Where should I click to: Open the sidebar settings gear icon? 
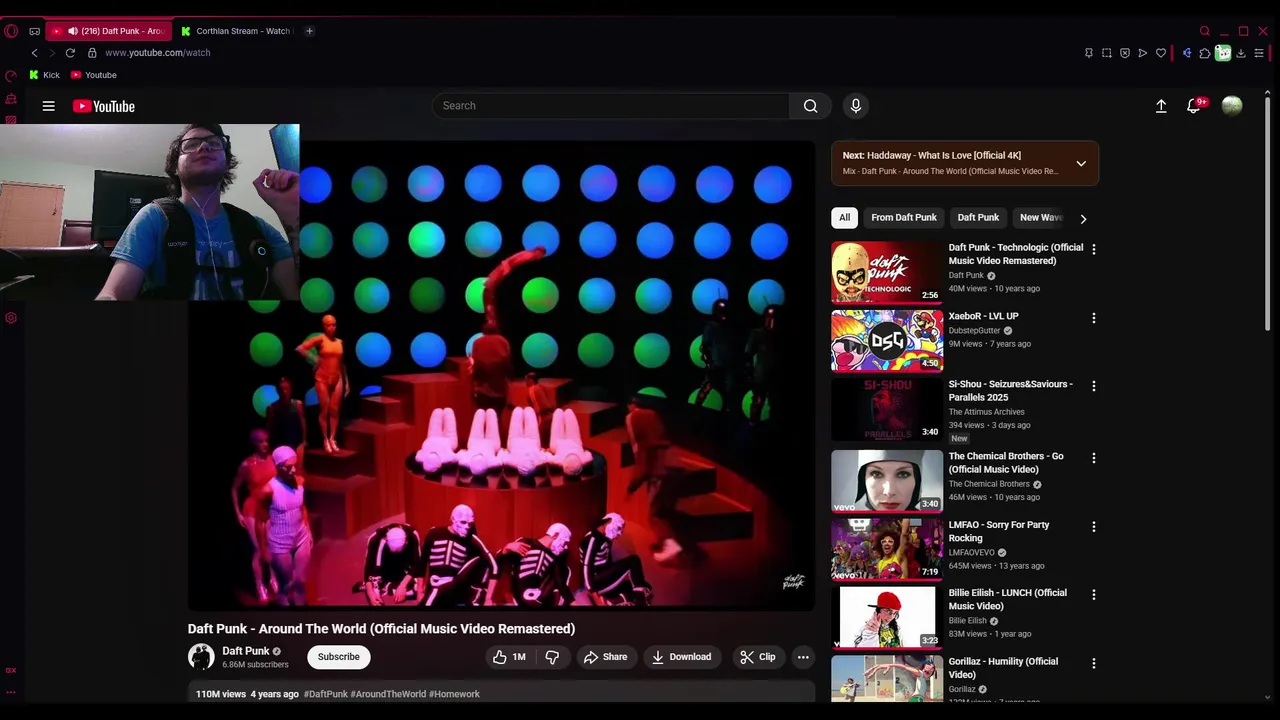11,318
